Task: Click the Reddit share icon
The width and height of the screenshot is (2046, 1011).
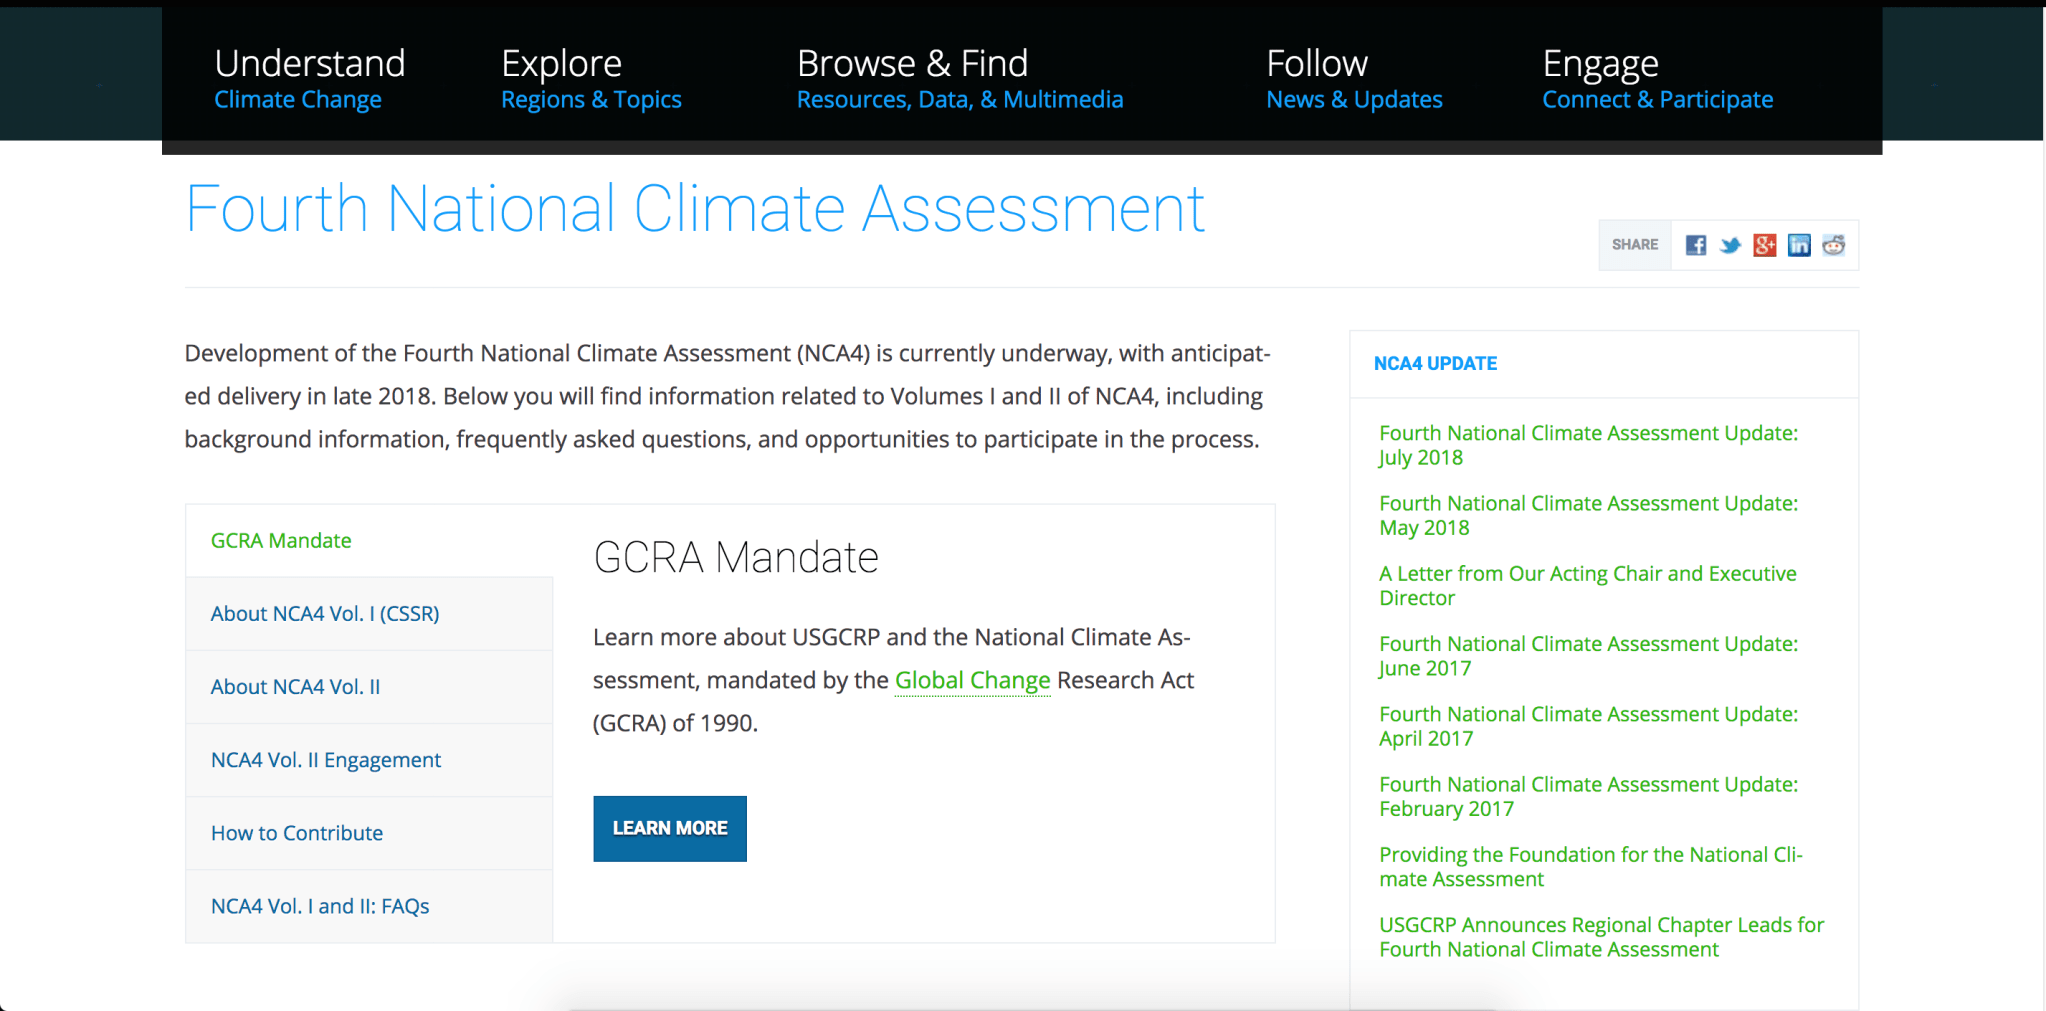Action: click(x=1833, y=245)
